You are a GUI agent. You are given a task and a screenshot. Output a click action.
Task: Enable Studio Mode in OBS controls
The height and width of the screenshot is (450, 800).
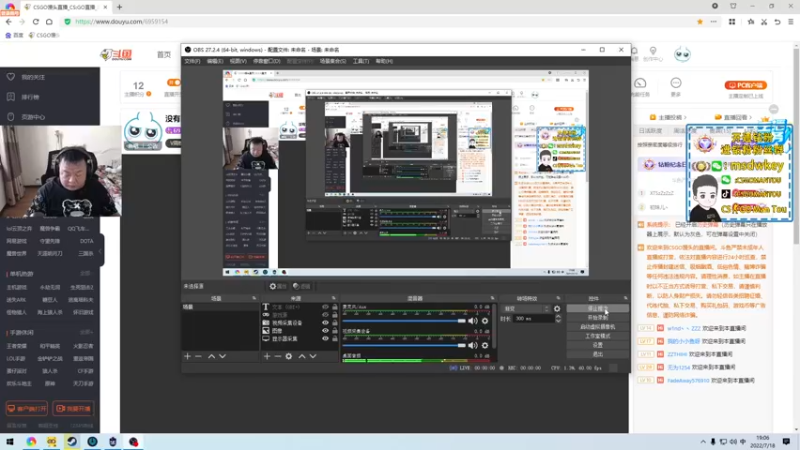click(597, 336)
